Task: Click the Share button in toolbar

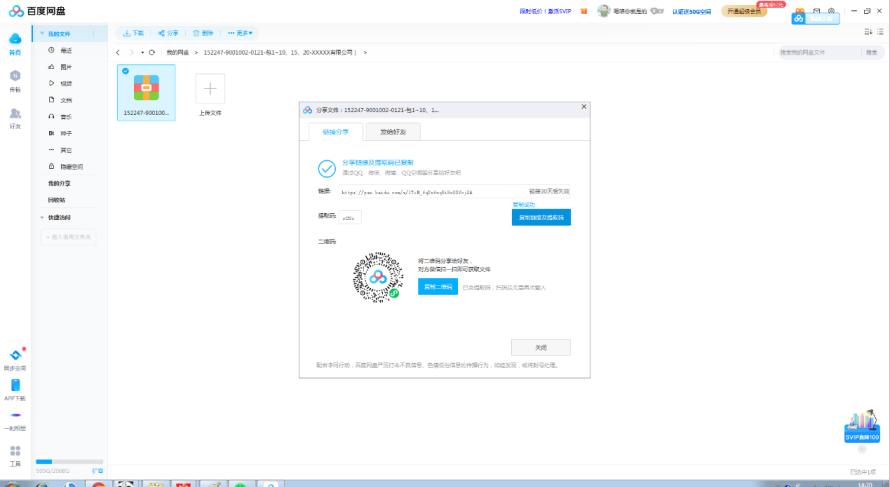Action: pos(169,33)
